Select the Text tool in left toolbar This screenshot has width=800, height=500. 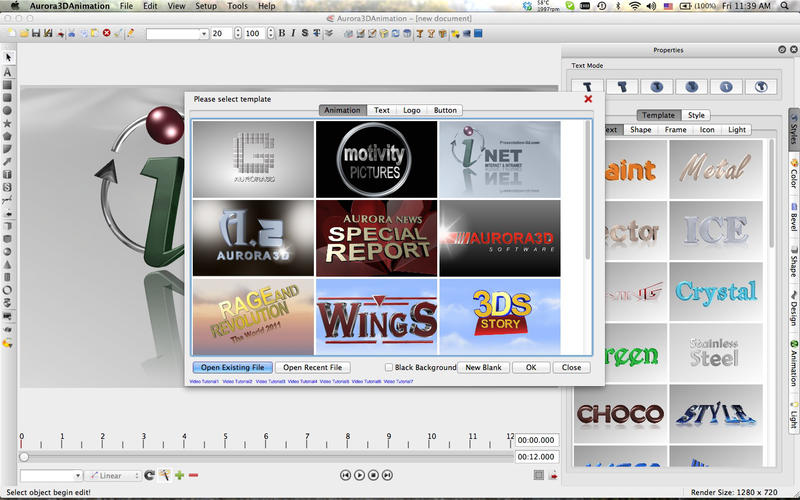[8, 72]
